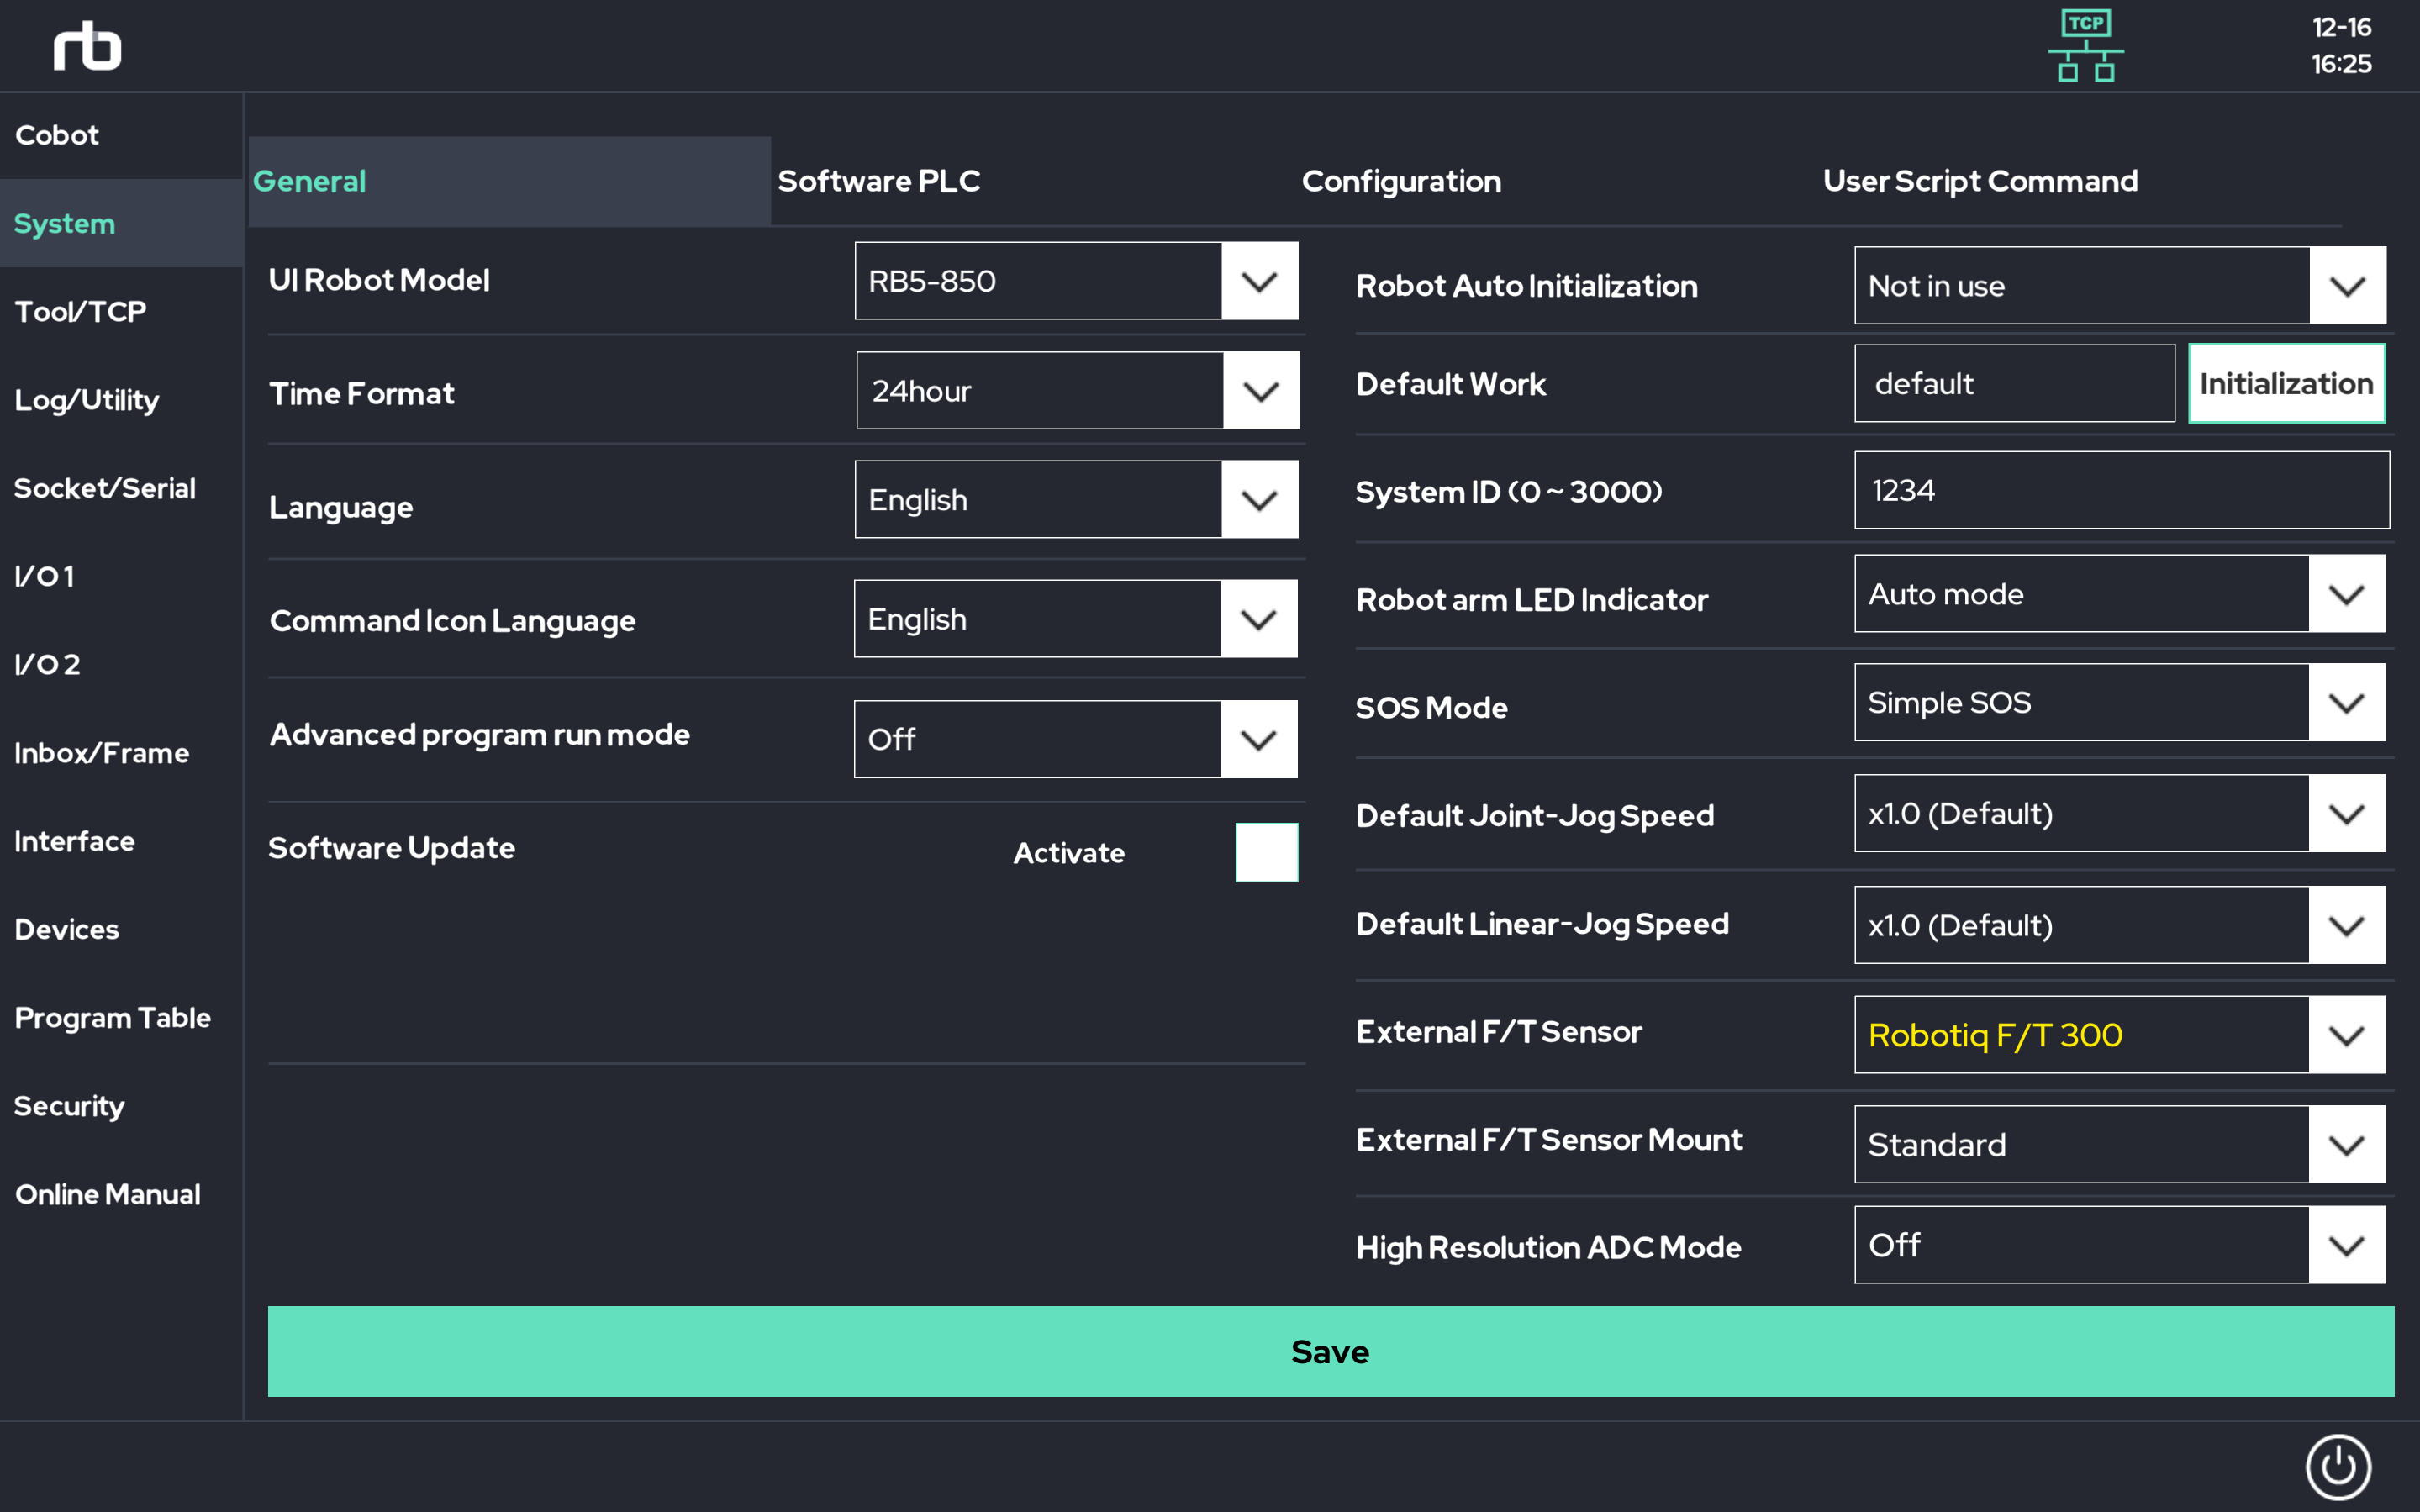This screenshot has width=2420, height=1512.
Task: Click the Default Work text field
Action: click(2013, 384)
